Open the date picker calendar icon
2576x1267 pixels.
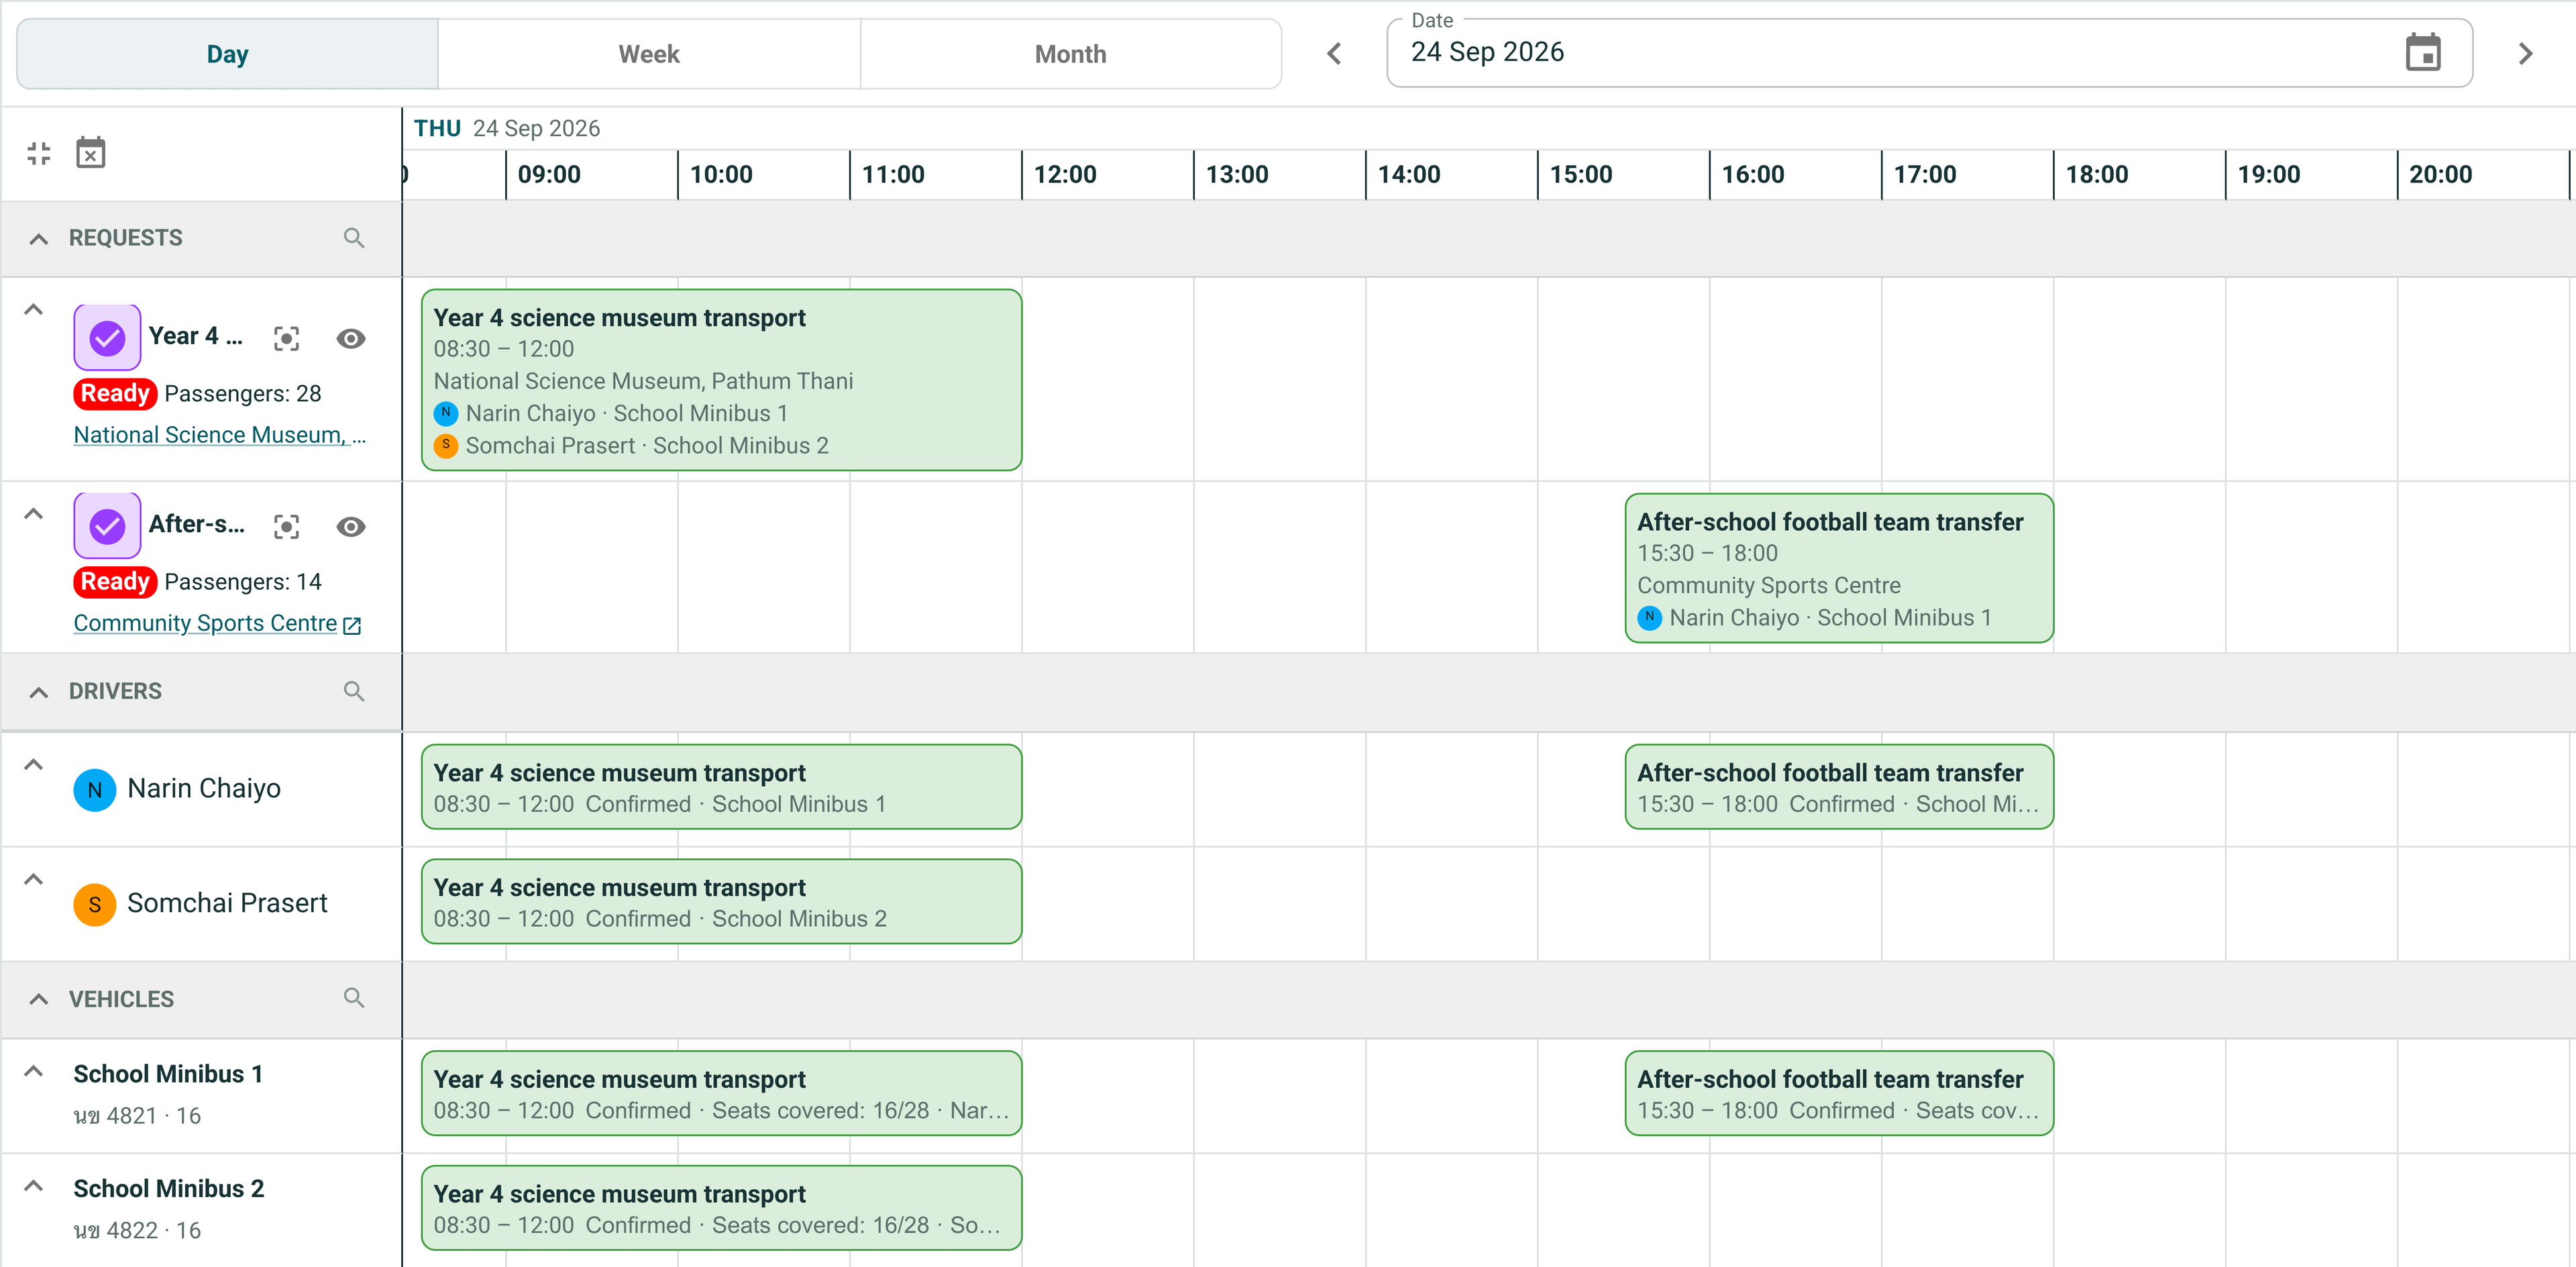pyautogui.click(x=2423, y=53)
